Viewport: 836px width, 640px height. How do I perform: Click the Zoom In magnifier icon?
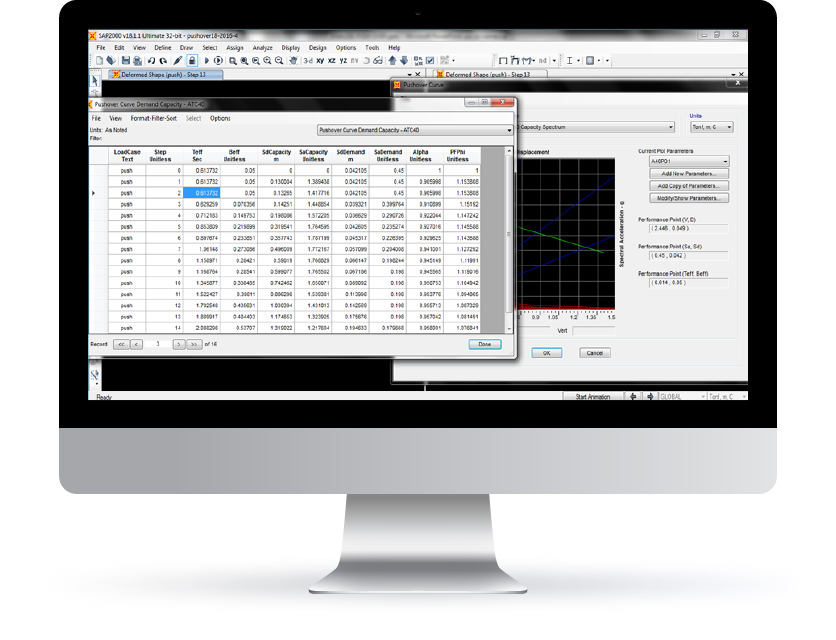pos(267,61)
